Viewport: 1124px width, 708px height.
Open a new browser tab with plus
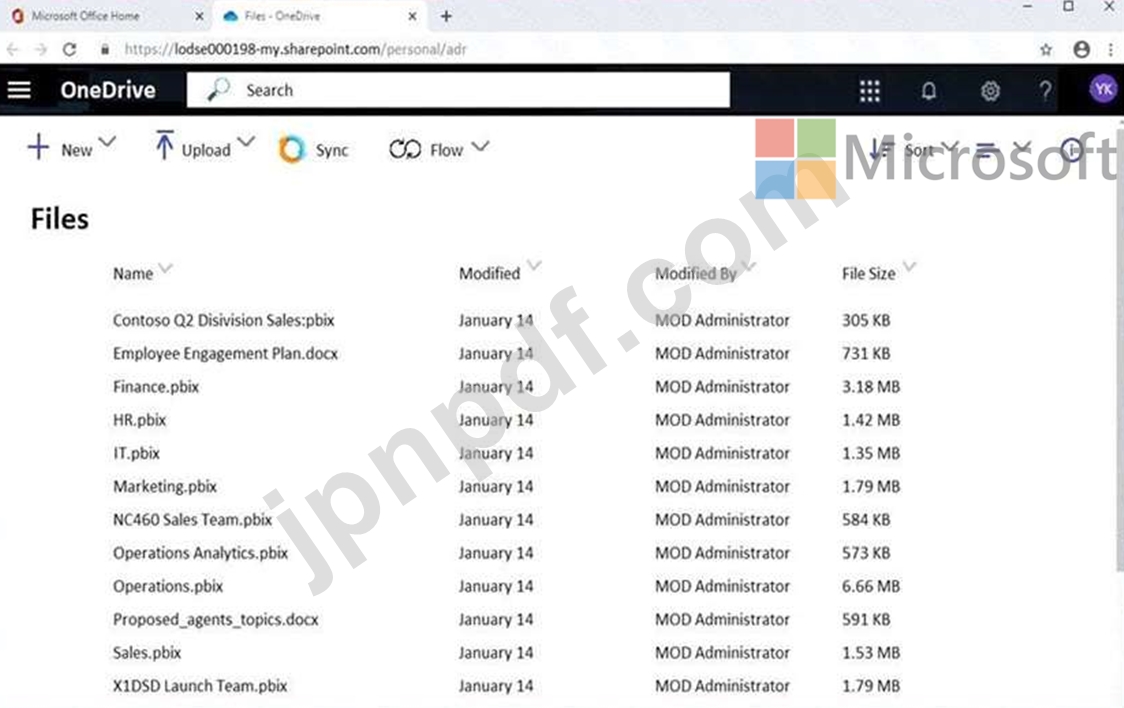tap(446, 16)
